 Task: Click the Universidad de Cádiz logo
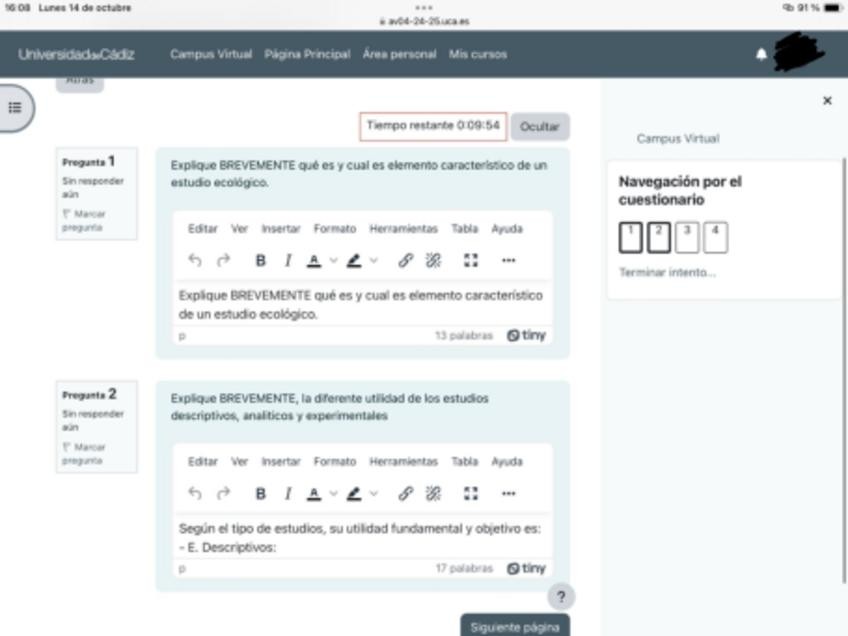click(76, 54)
